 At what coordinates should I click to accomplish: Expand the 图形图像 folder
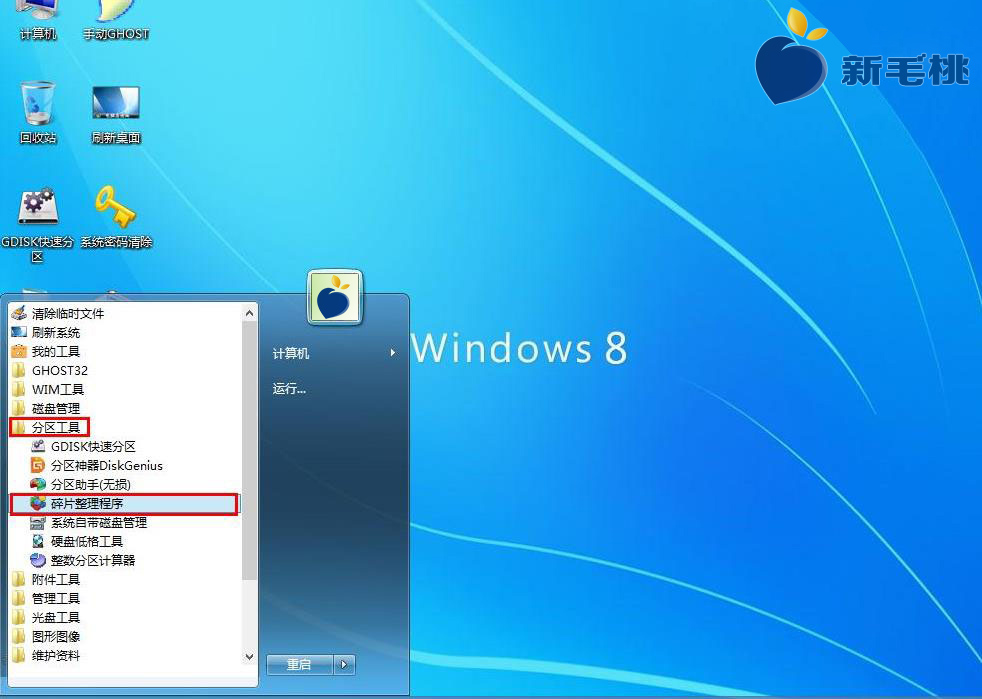(x=125, y=636)
